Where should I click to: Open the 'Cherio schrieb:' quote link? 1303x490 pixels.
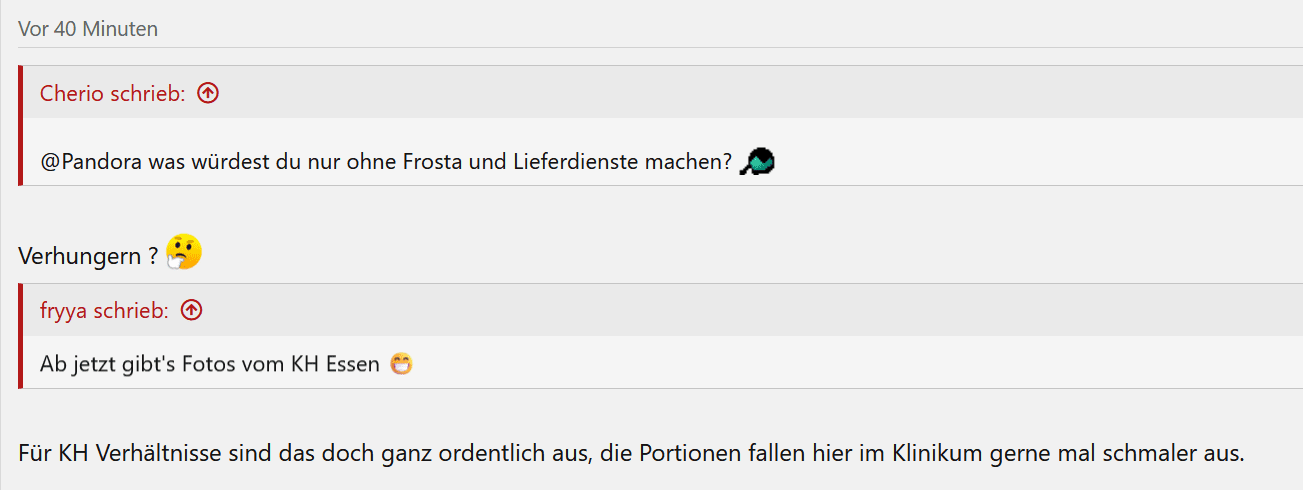coord(112,93)
